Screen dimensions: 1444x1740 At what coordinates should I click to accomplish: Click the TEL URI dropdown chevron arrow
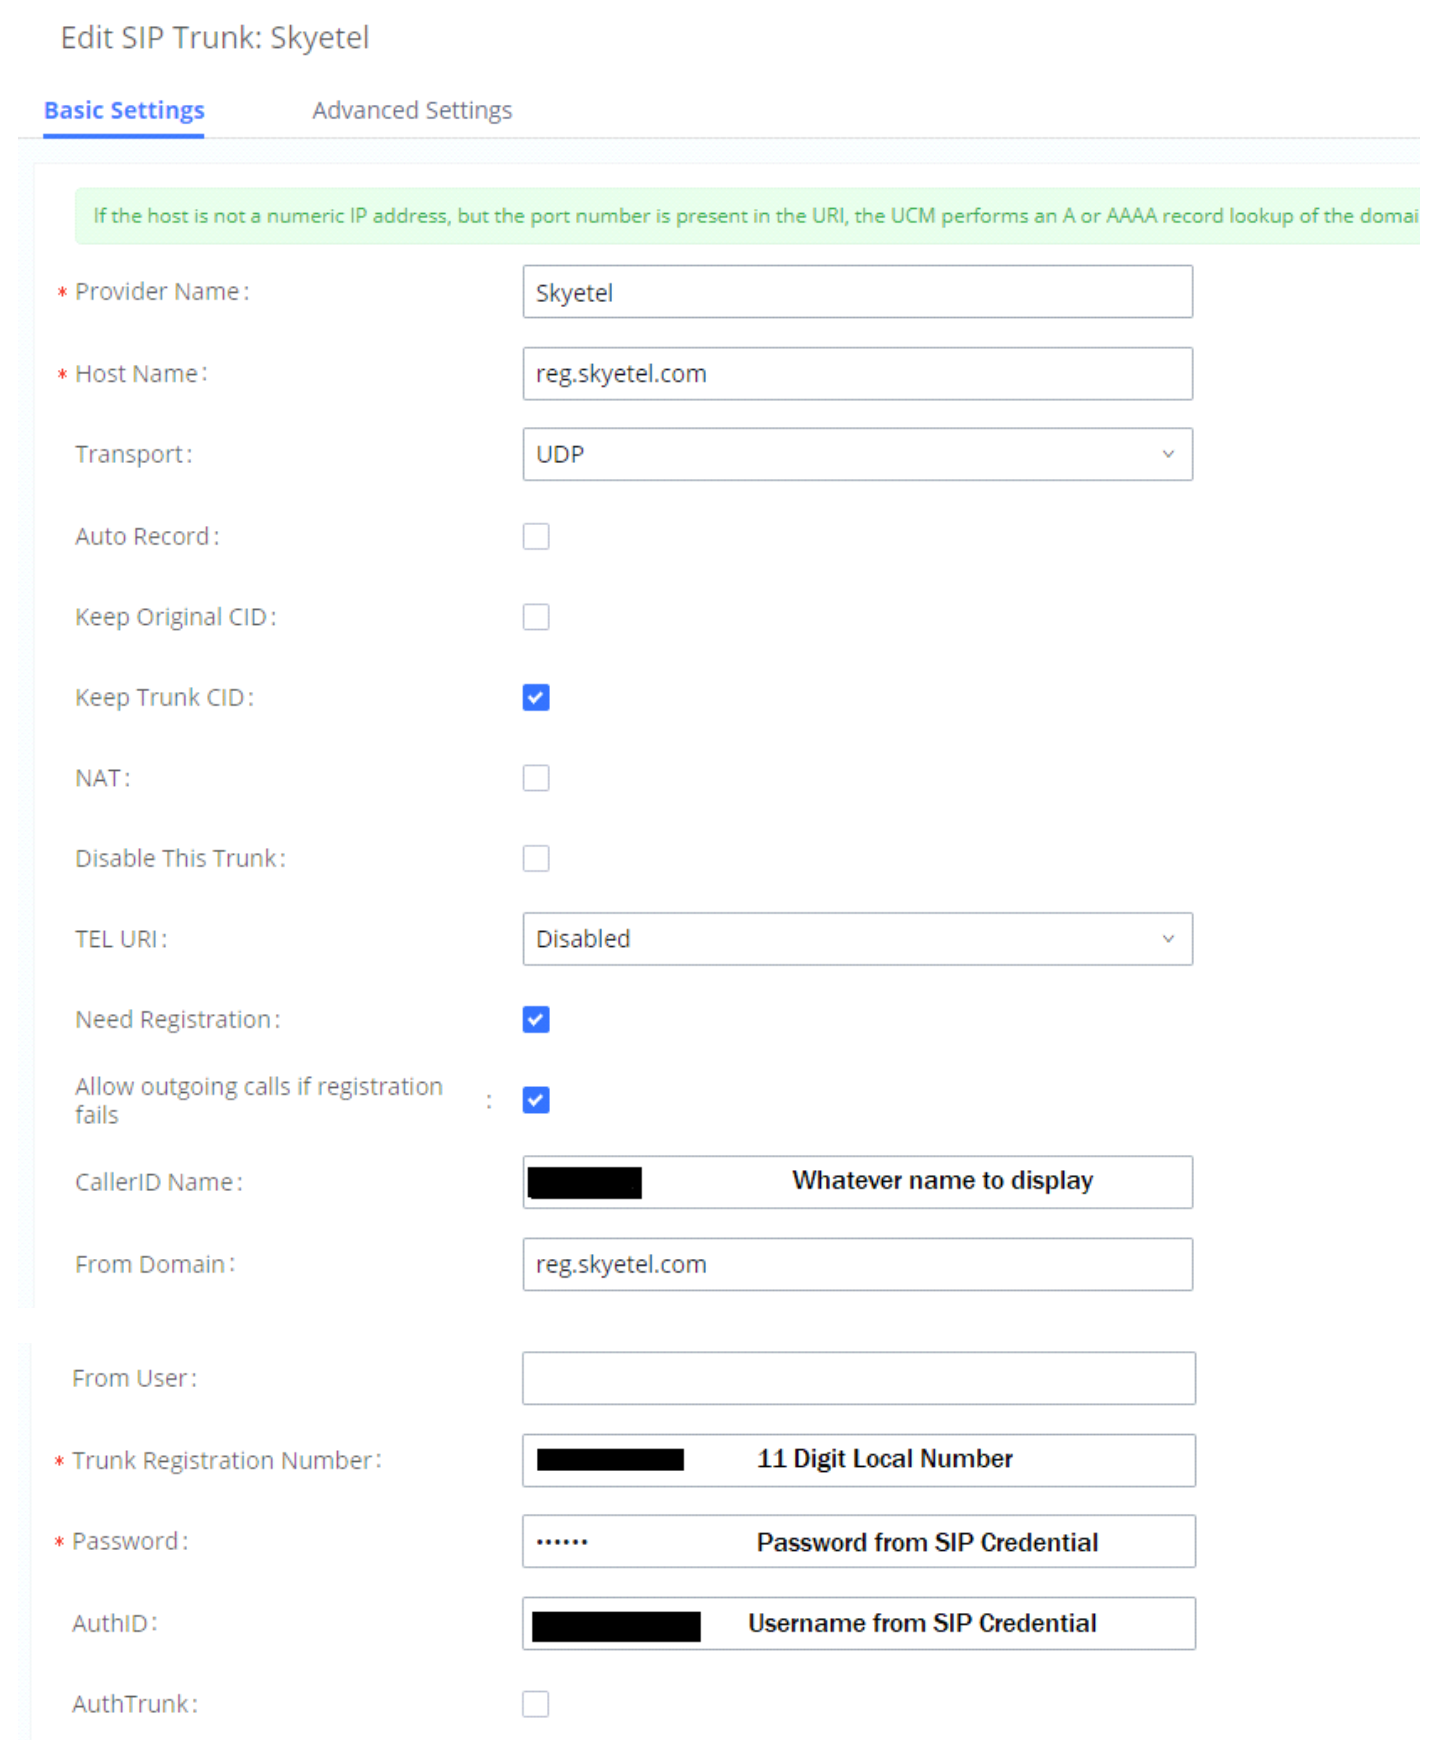click(1167, 939)
